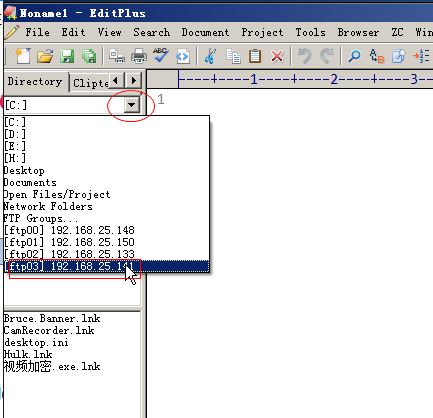Image resolution: width=433 pixels, height=418 pixels.
Task: Select [H:] drive in the list
Action: pyautogui.click(x=107, y=158)
